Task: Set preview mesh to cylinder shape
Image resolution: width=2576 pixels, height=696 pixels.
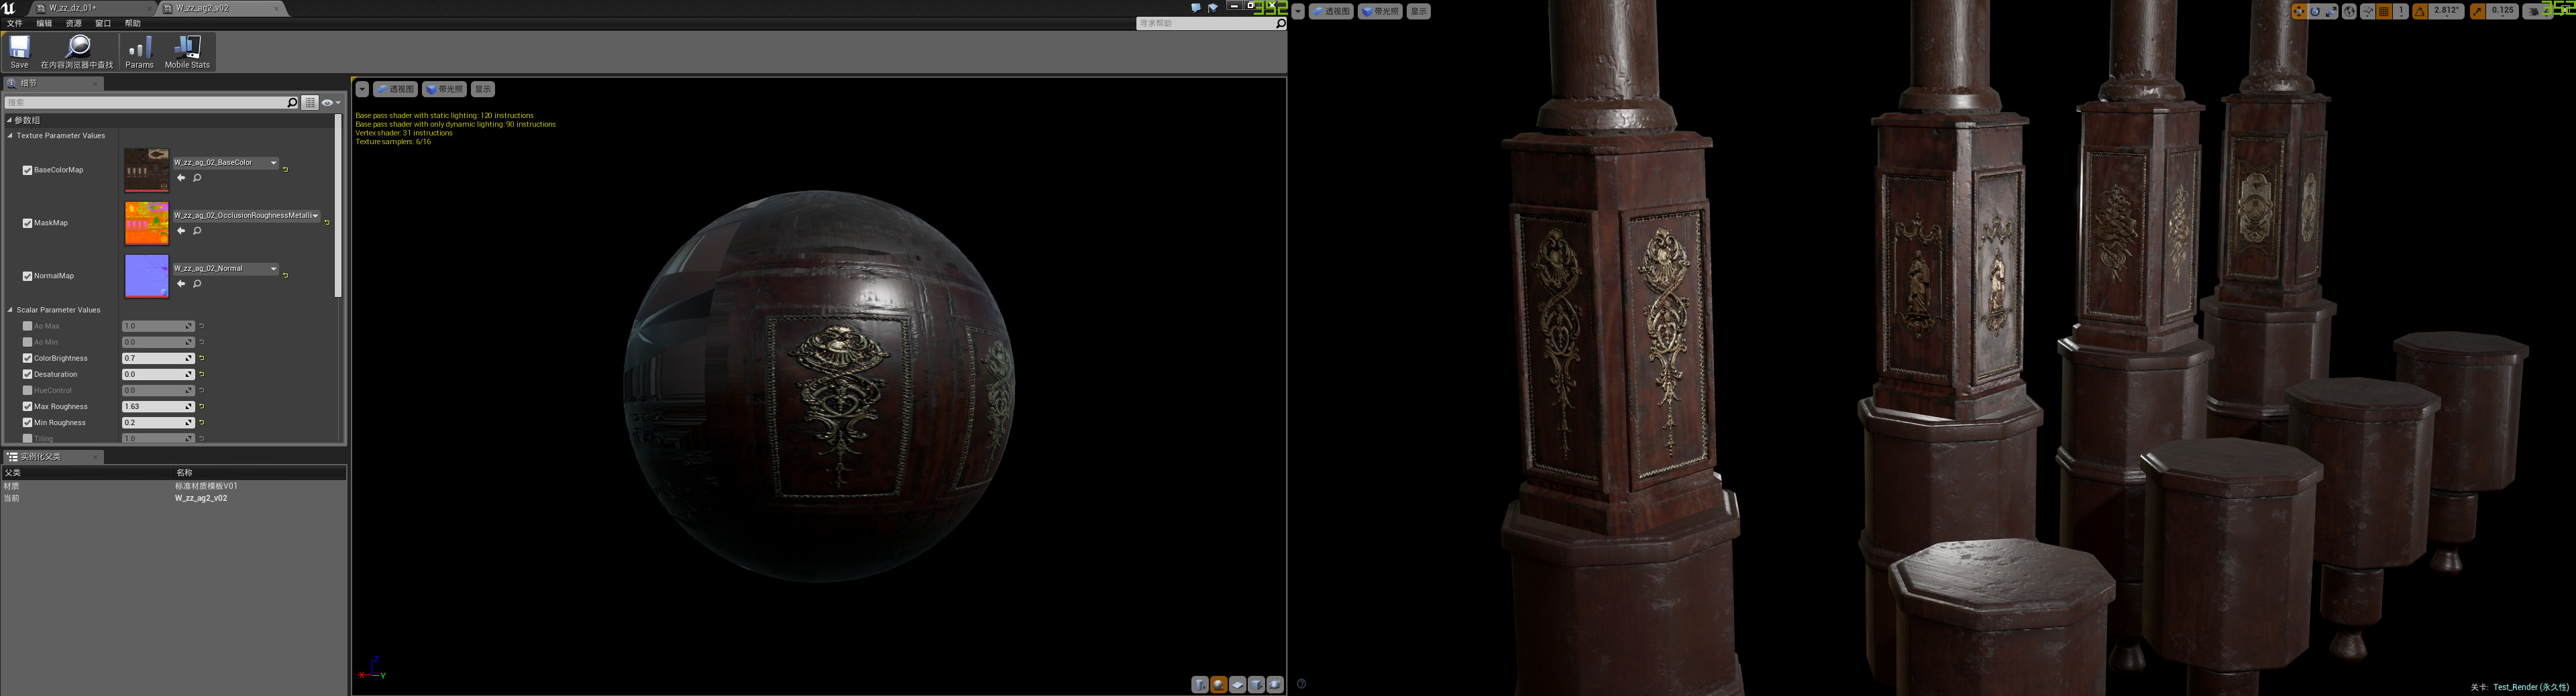Action: pos(1200,685)
